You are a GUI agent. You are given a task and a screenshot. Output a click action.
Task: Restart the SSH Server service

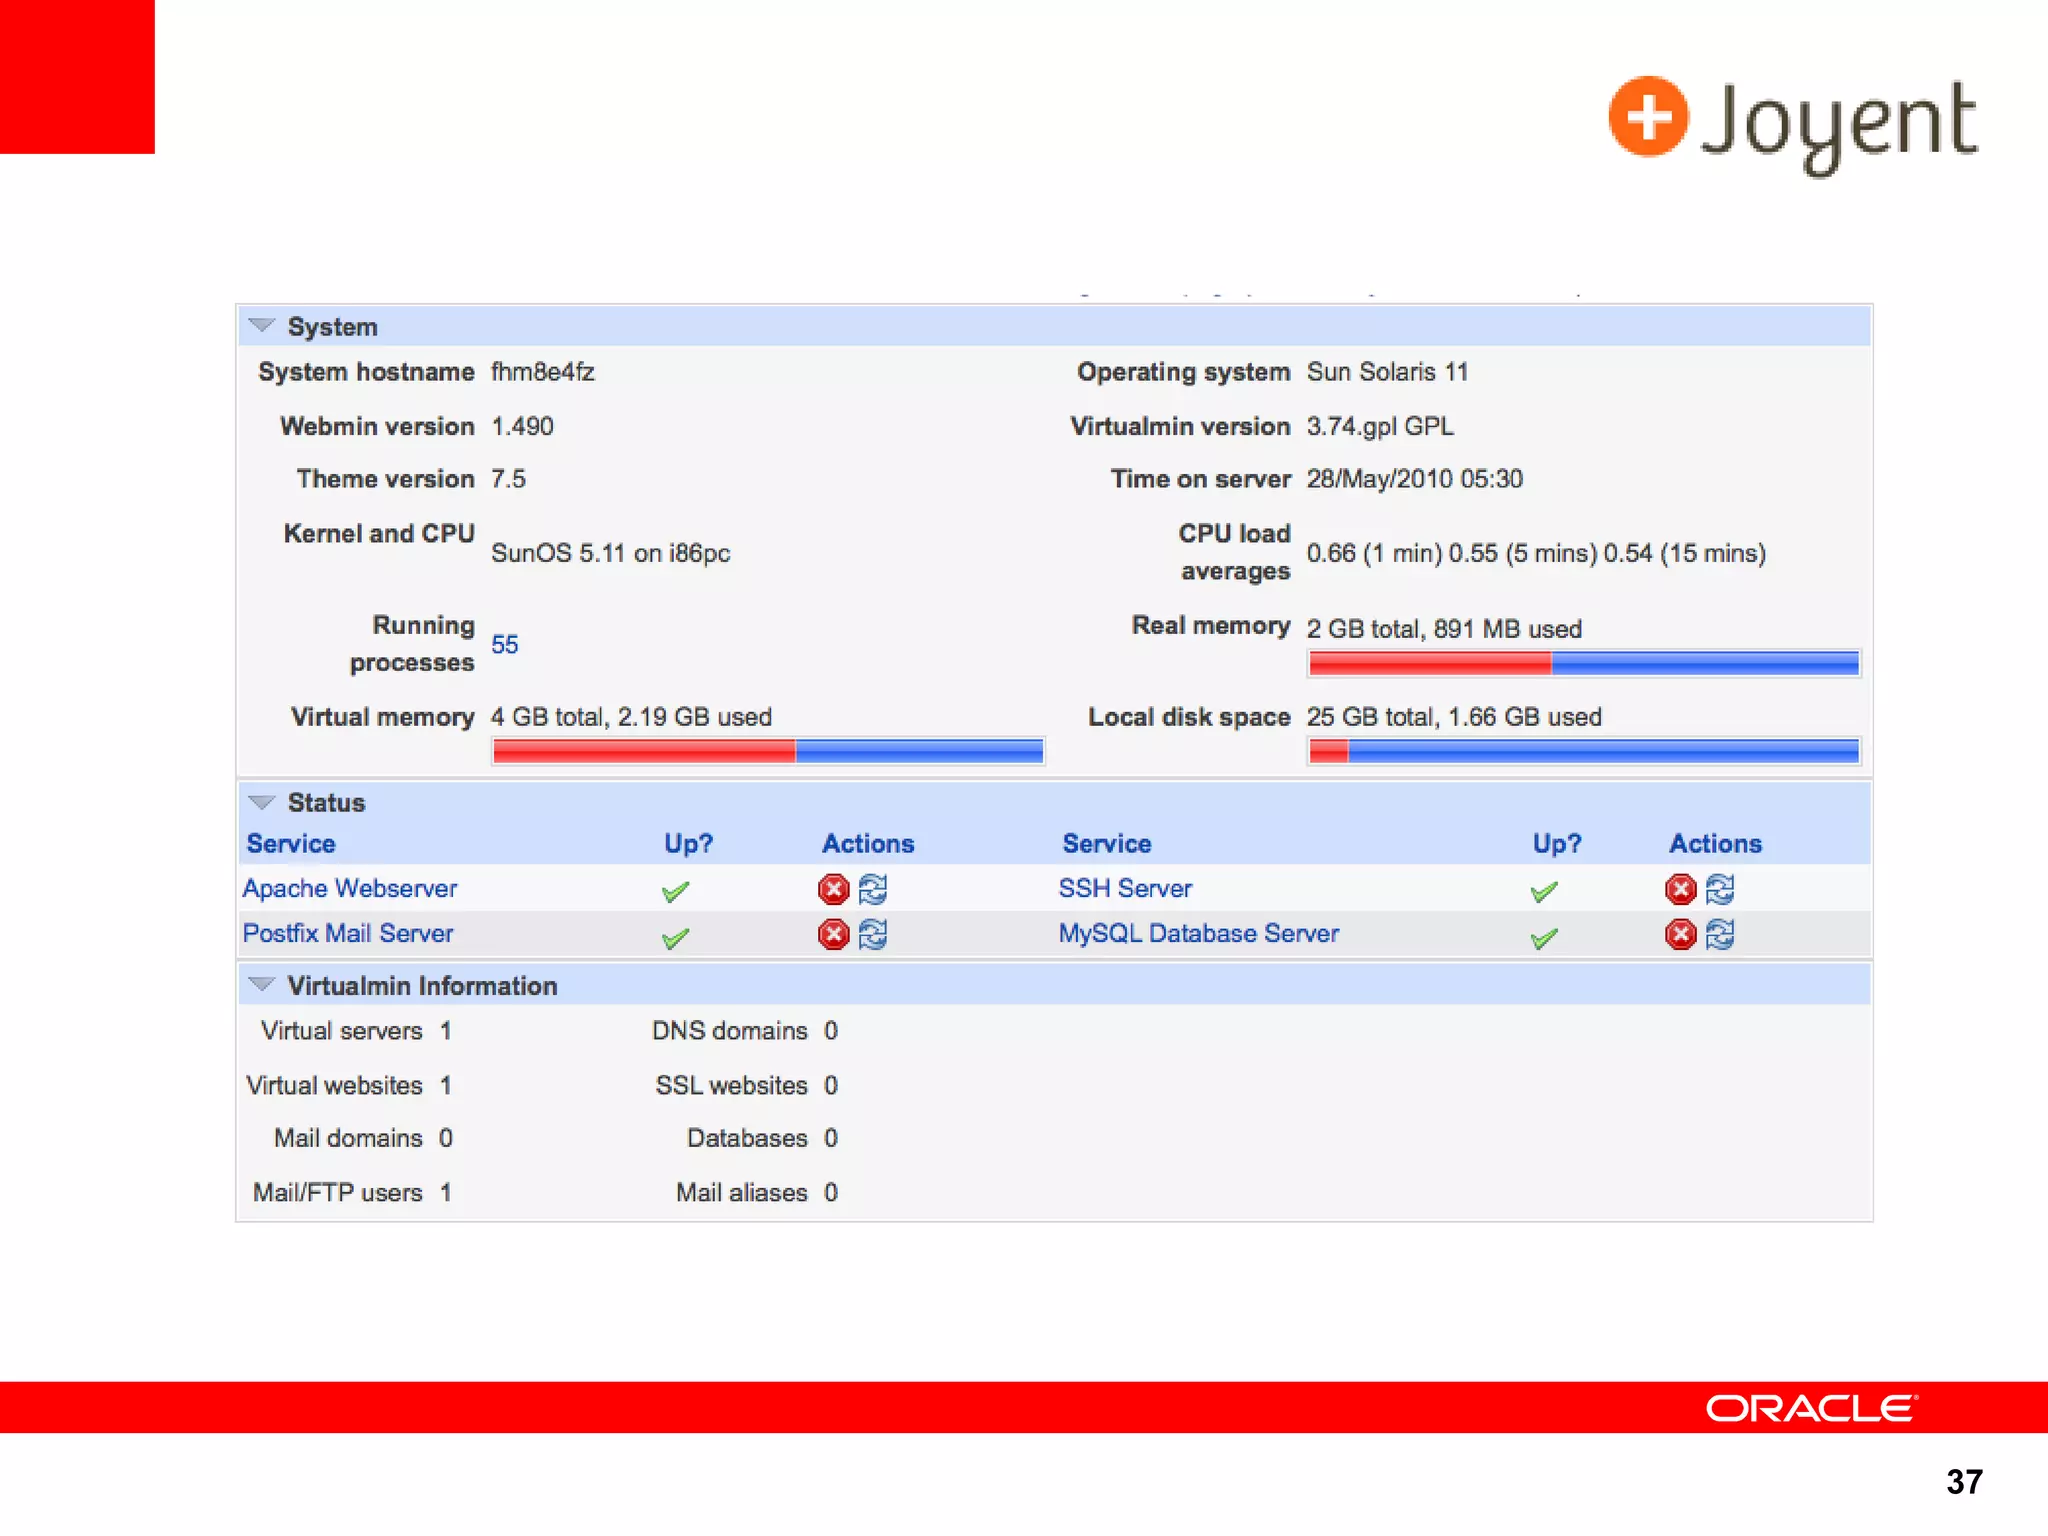tap(1720, 888)
